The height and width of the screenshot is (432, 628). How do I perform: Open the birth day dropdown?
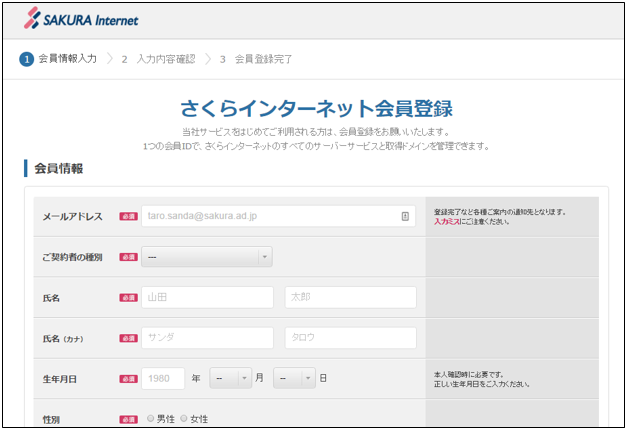coord(294,378)
